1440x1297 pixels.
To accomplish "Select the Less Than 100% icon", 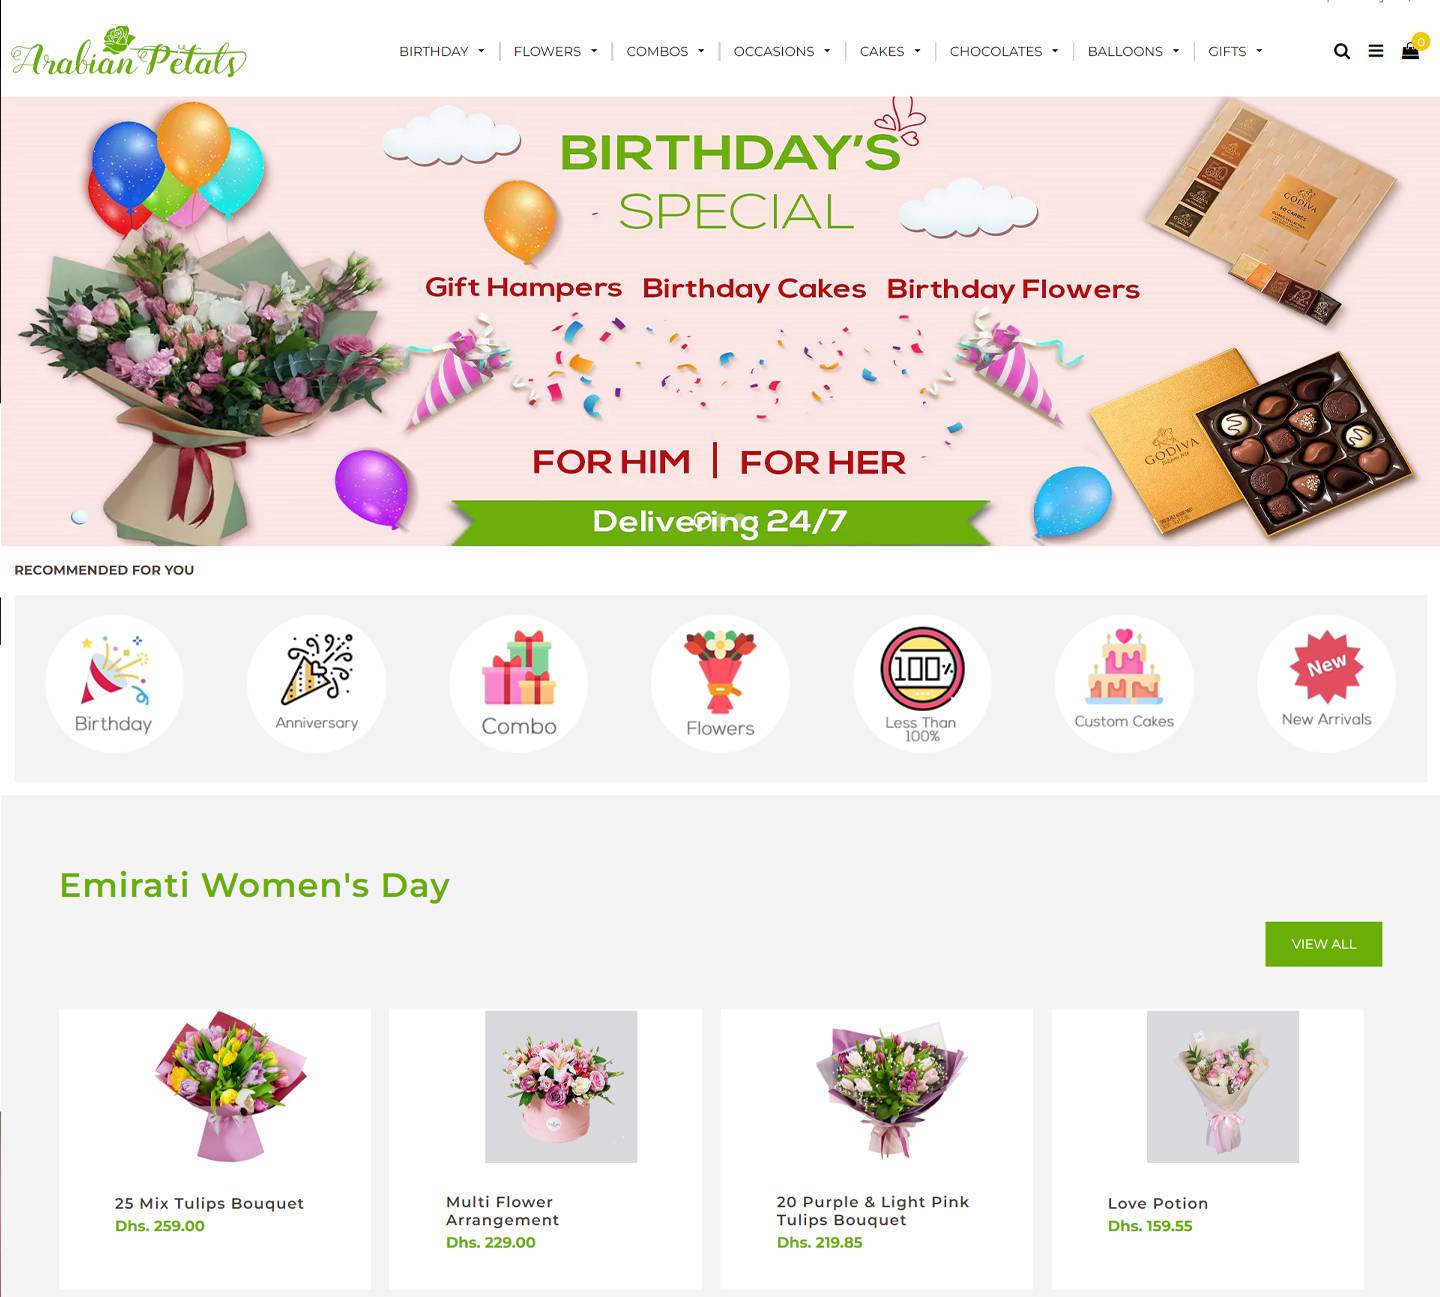I will [x=922, y=683].
